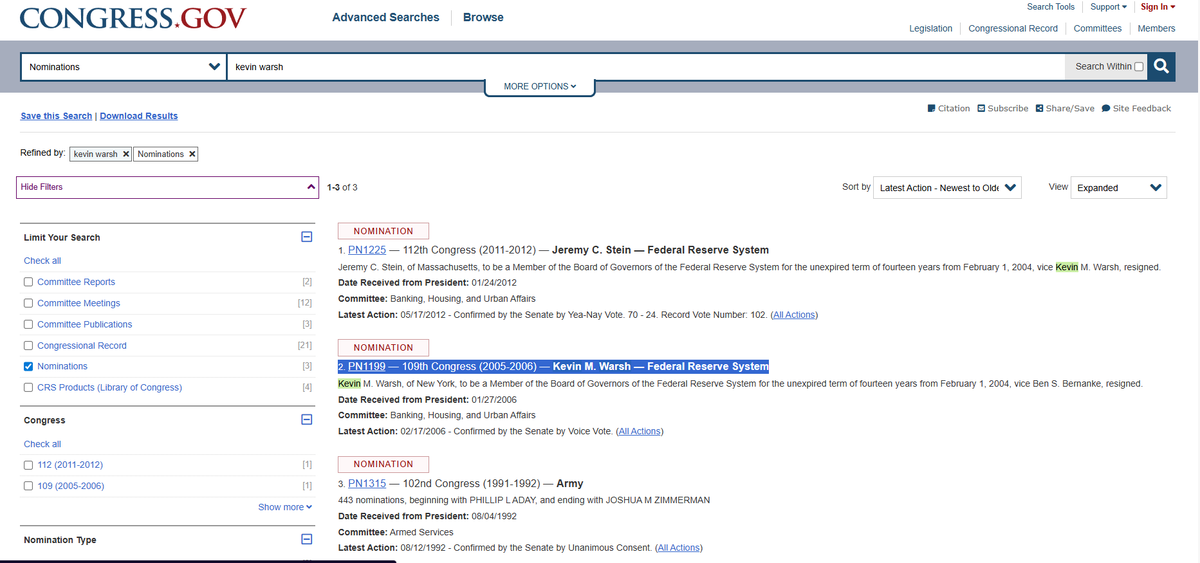1200x563 pixels.
Task: Open nomination PN1199
Action: click(367, 367)
